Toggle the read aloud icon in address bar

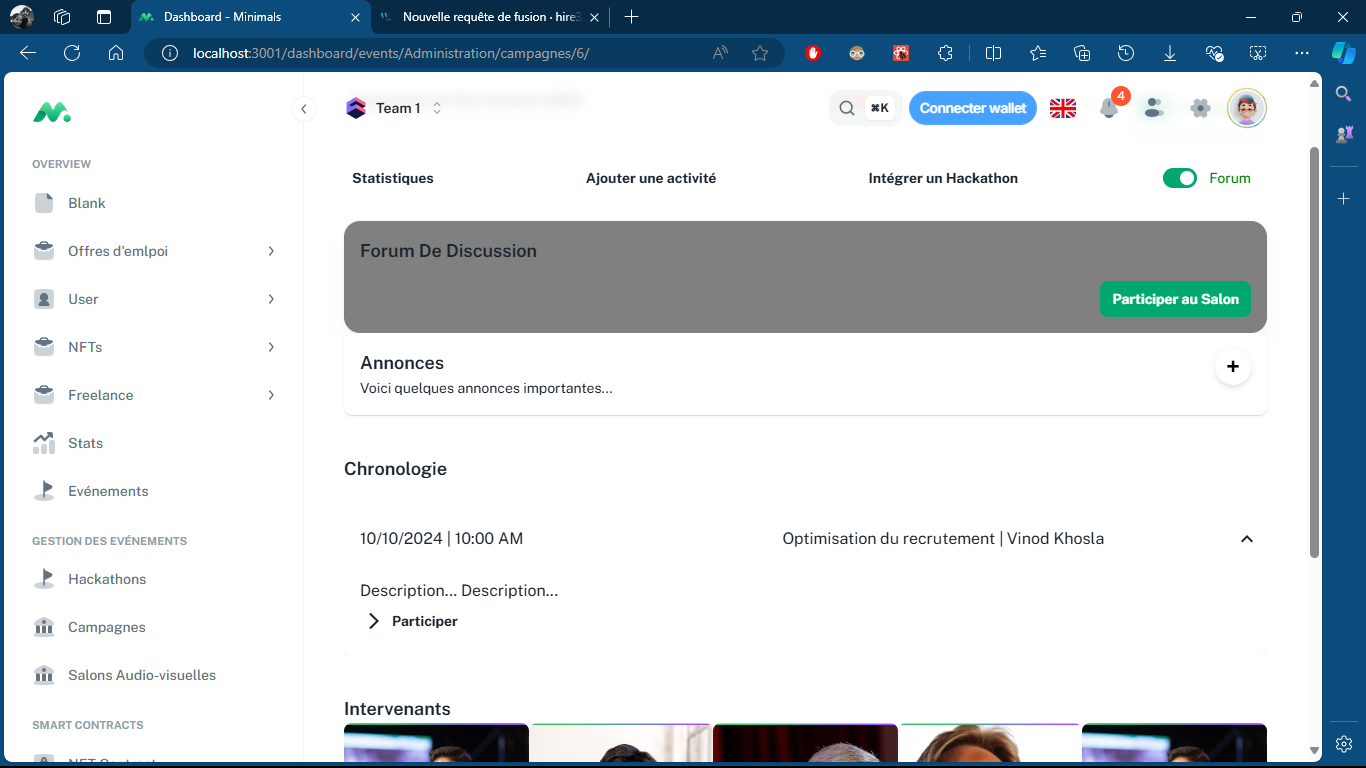tap(720, 53)
